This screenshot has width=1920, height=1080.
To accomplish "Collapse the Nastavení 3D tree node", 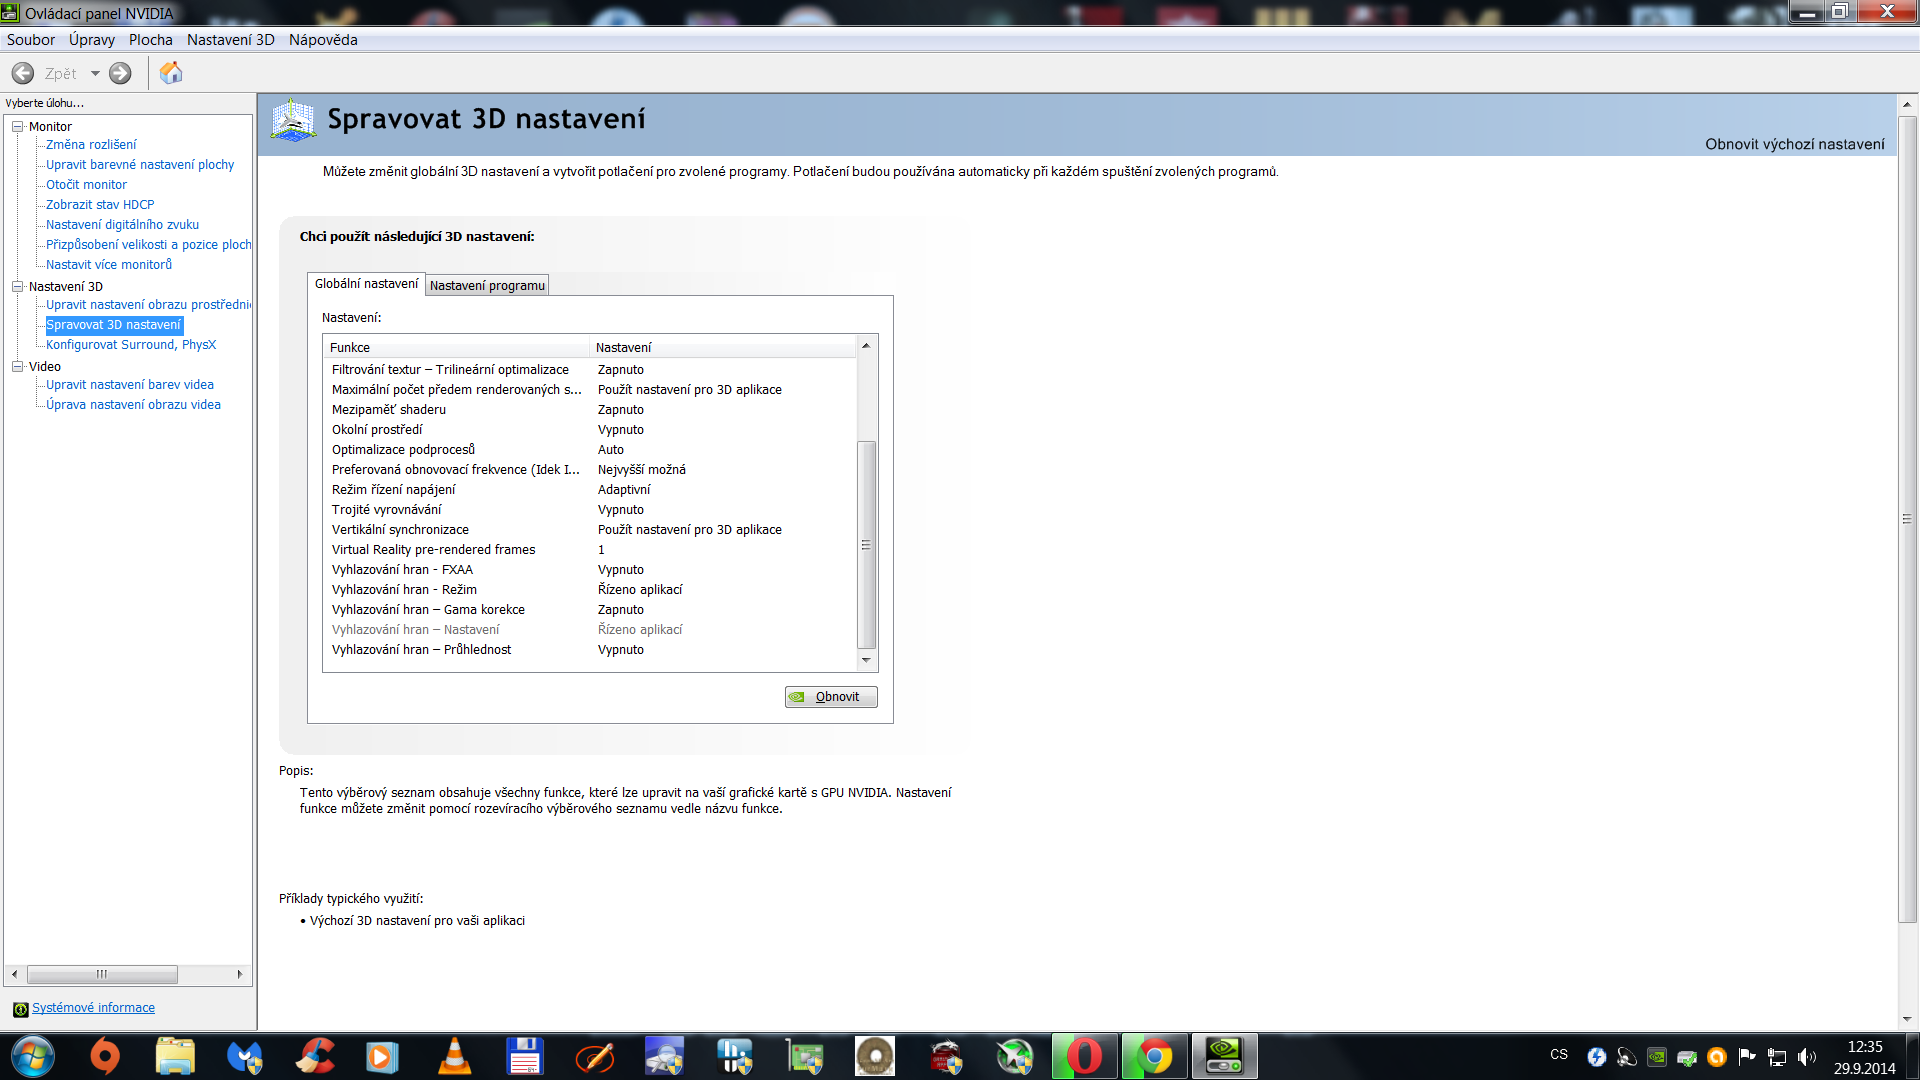I will point(17,286).
